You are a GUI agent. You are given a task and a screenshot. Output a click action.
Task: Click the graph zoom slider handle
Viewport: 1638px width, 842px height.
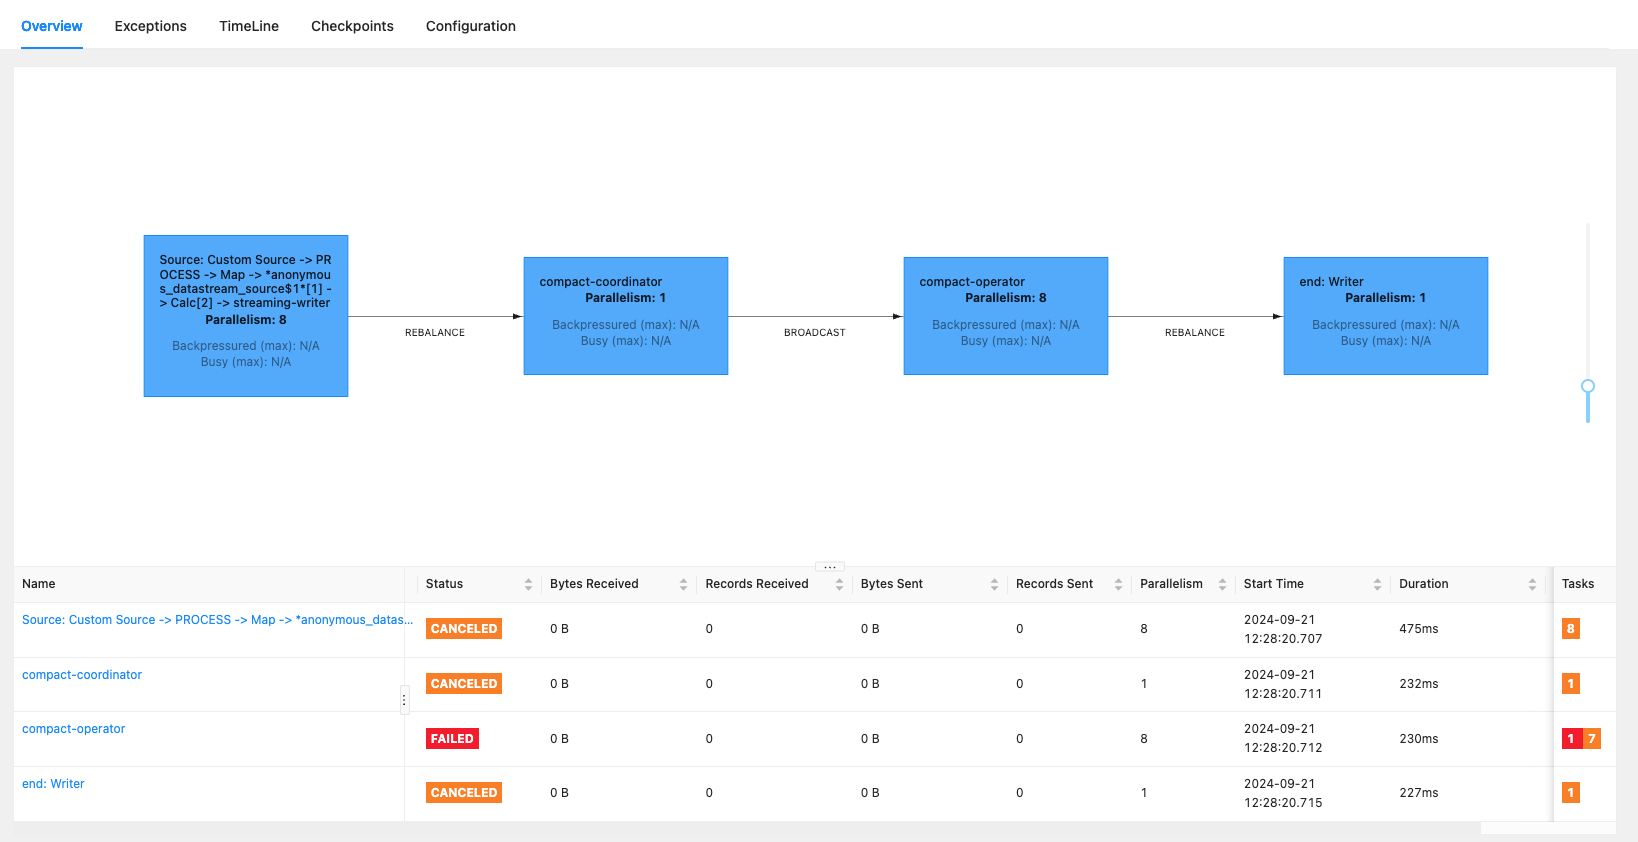1588,386
